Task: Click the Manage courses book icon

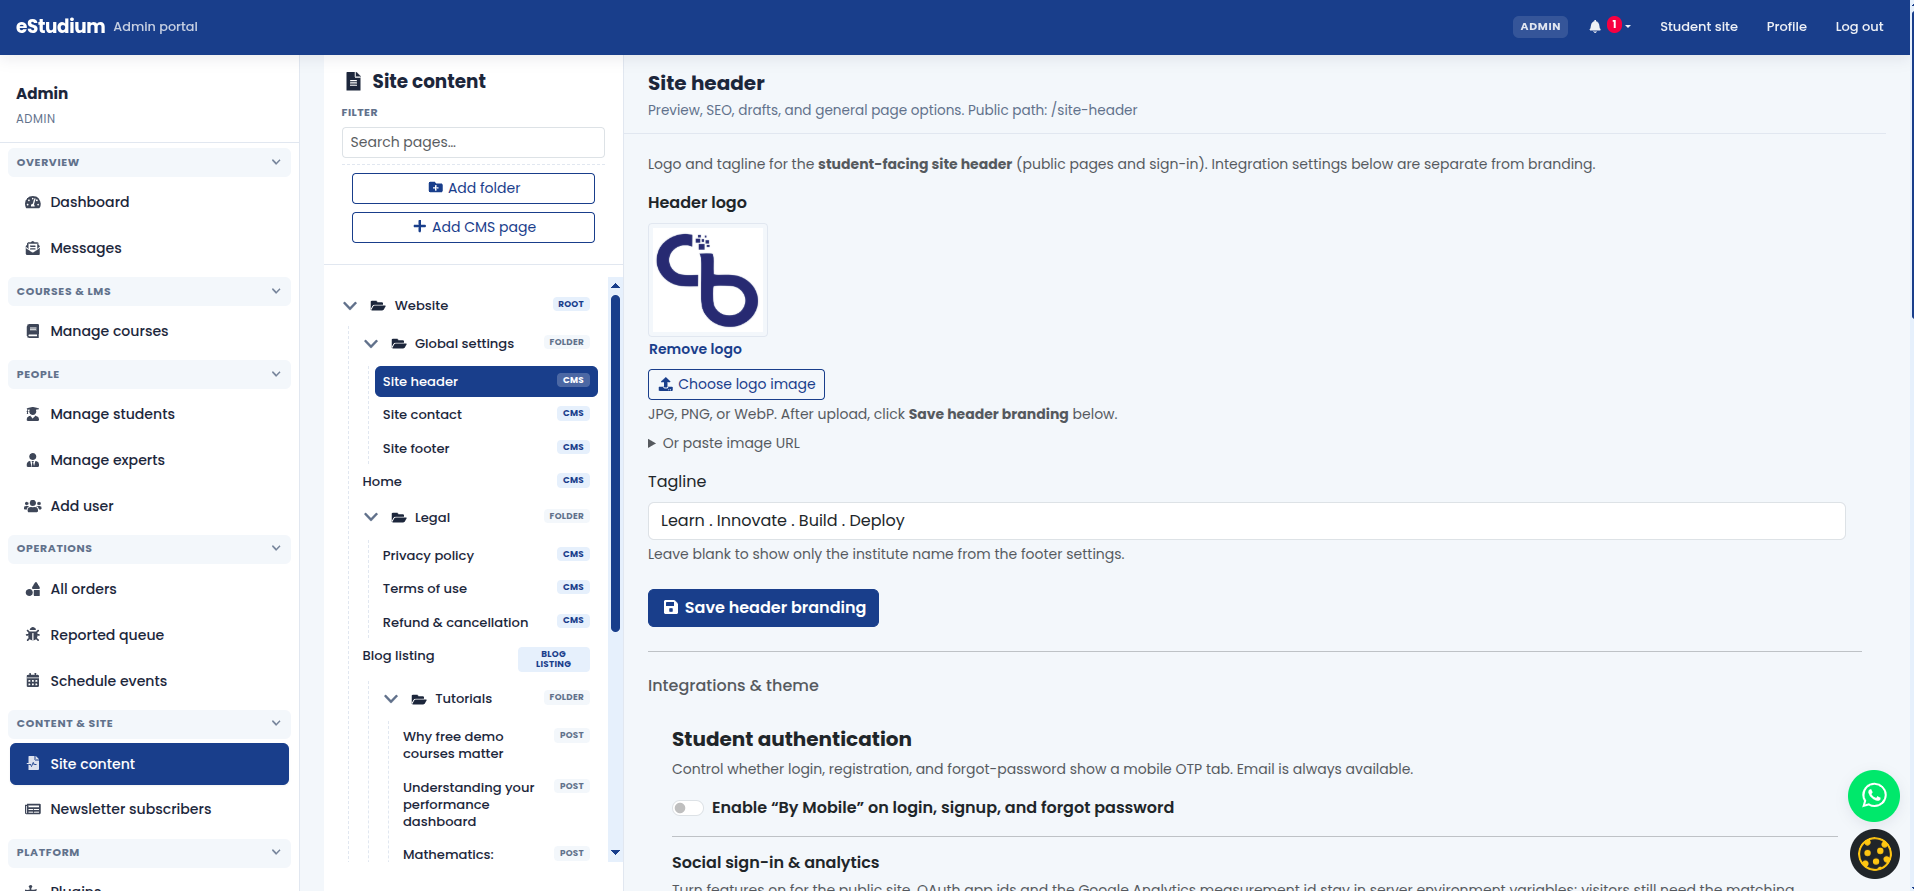Action: coord(32,331)
